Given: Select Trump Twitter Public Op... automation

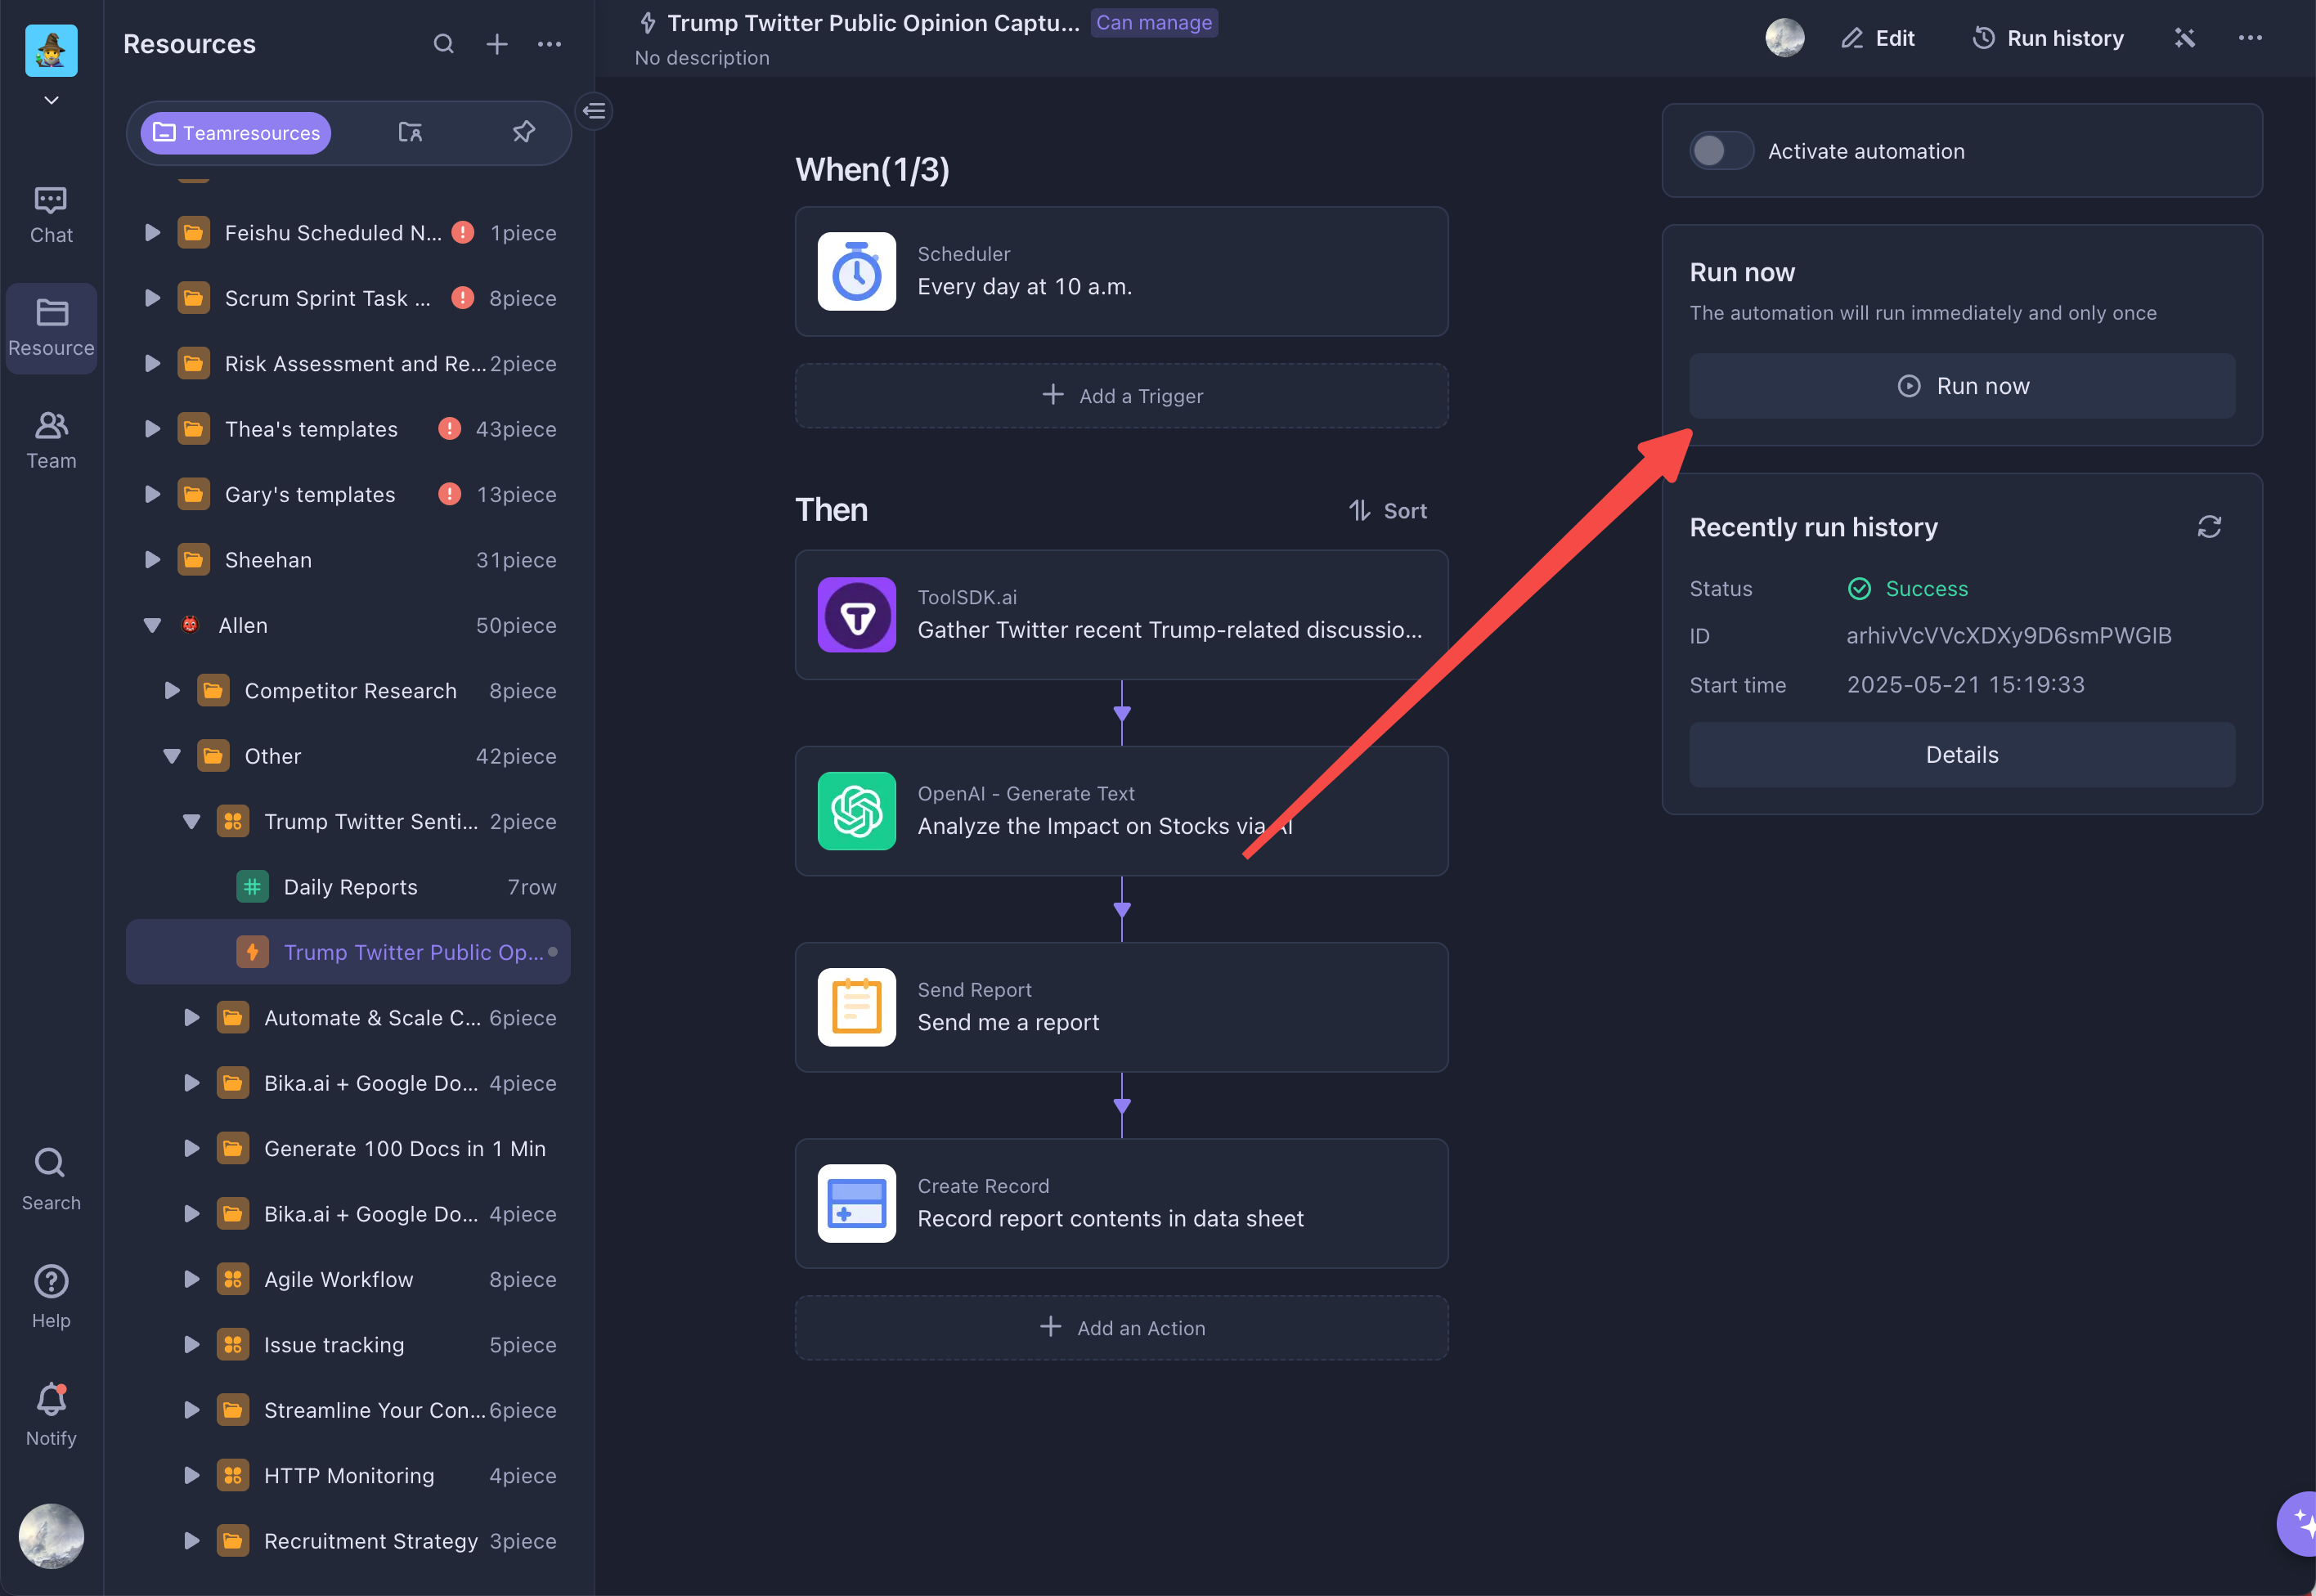Looking at the screenshot, I should 348,952.
